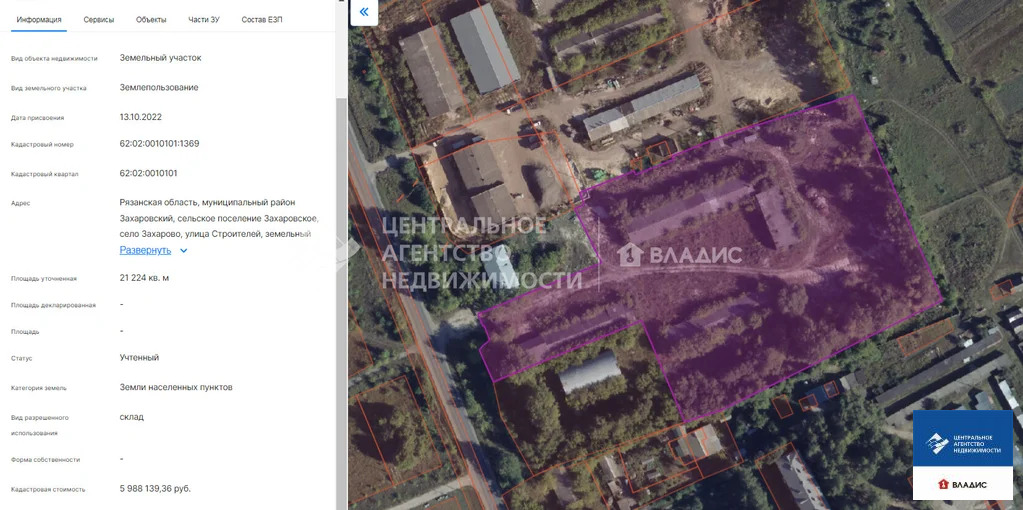Select the date value 13.10.2022
Viewport: 1023px width, 510px height.
tap(140, 117)
